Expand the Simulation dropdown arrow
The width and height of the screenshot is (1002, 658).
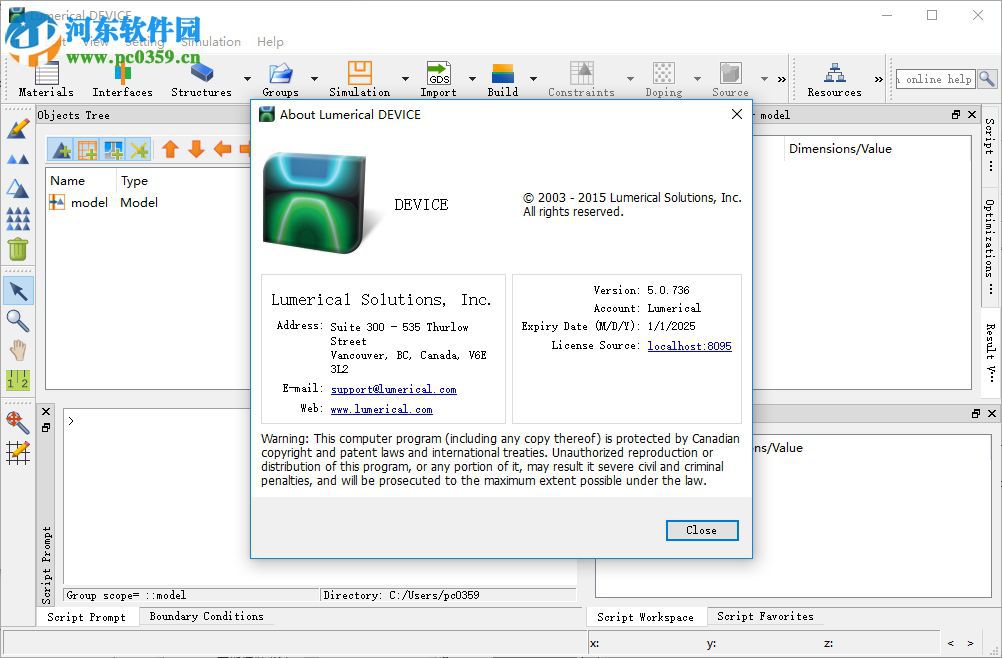coord(405,78)
